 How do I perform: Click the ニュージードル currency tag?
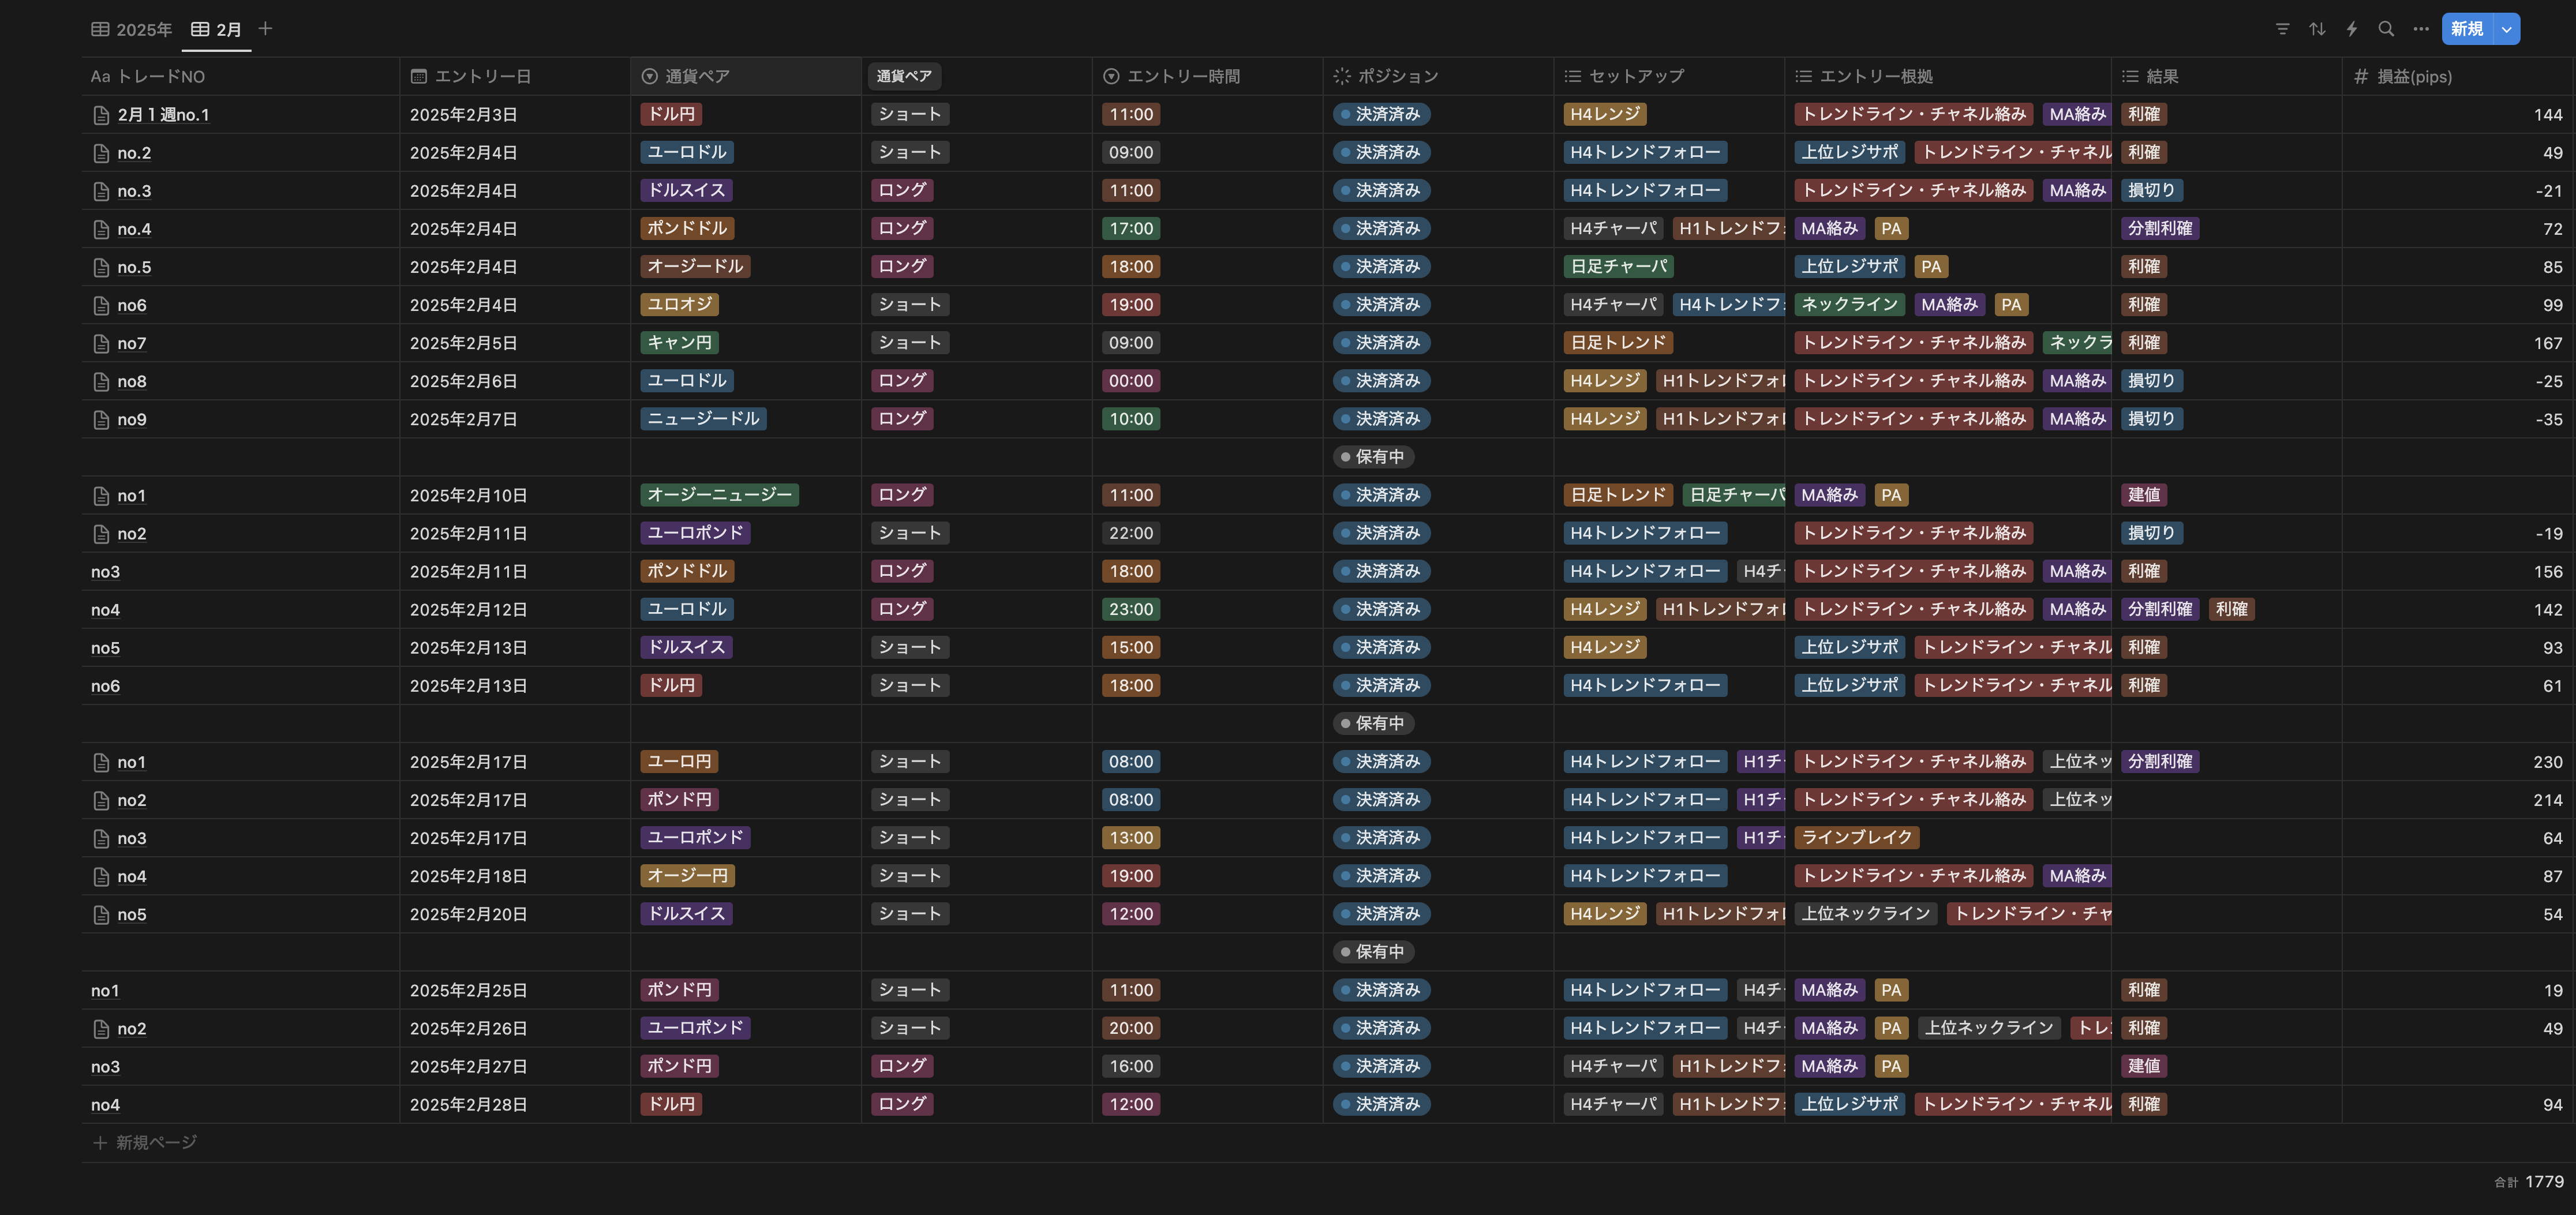704,418
